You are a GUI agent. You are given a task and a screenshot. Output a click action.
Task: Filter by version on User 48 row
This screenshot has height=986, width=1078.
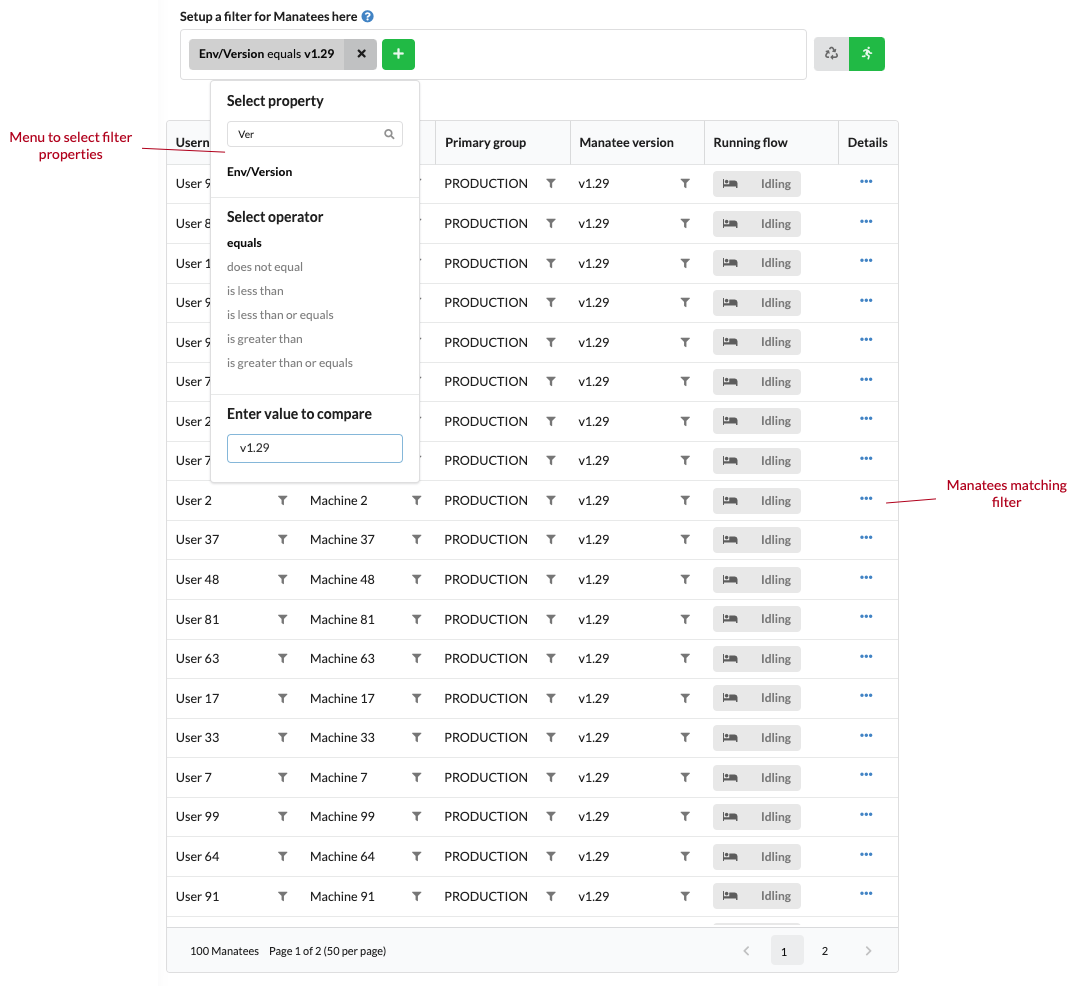(685, 580)
